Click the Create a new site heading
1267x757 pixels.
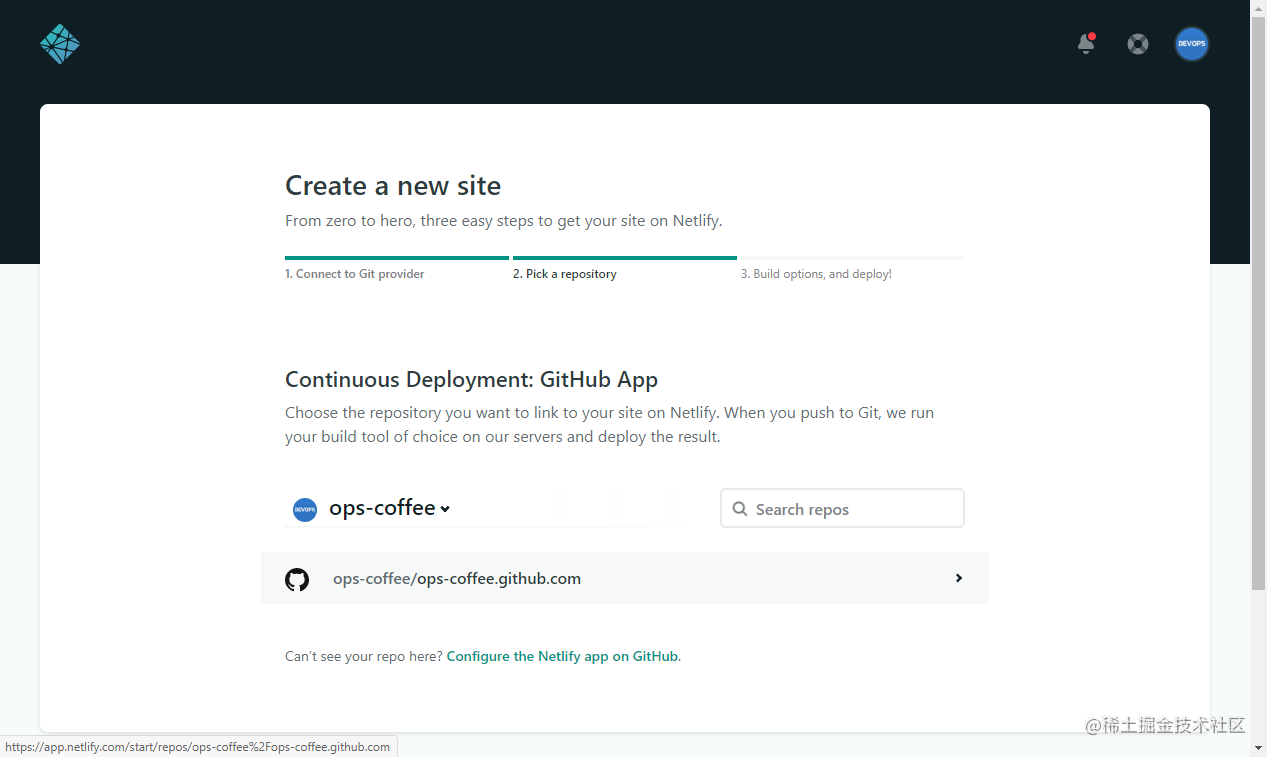tap(393, 186)
